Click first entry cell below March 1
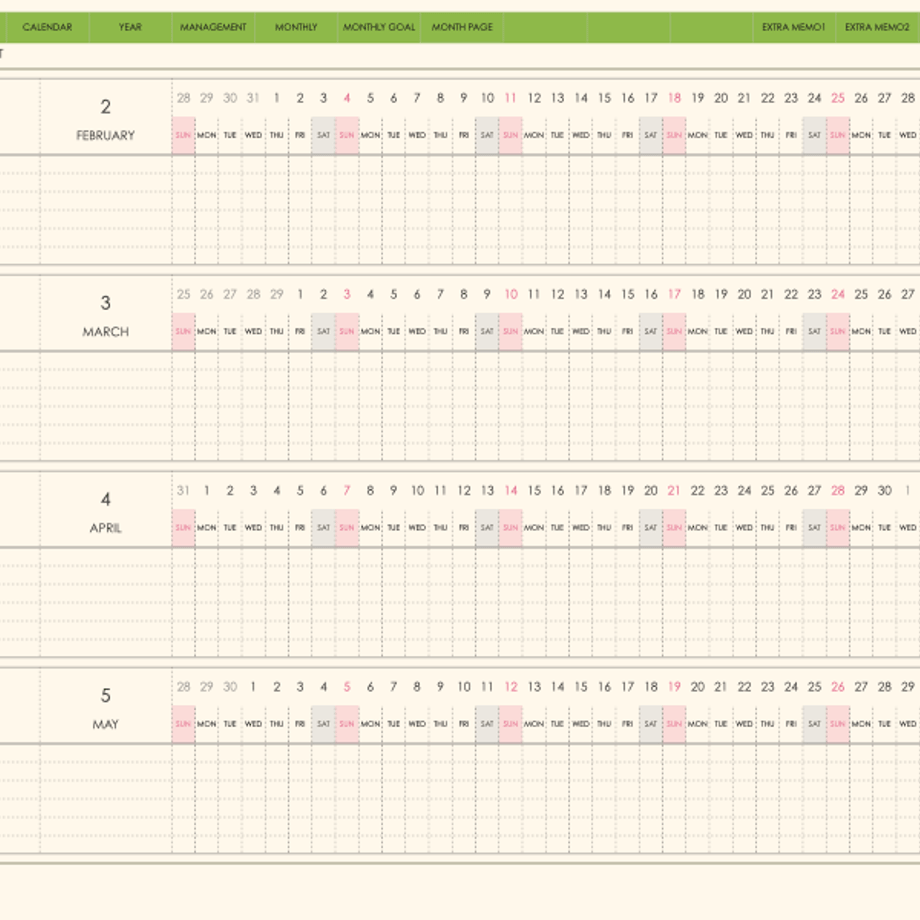Image resolution: width=920 pixels, height=920 pixels. (x=300, y=362)
